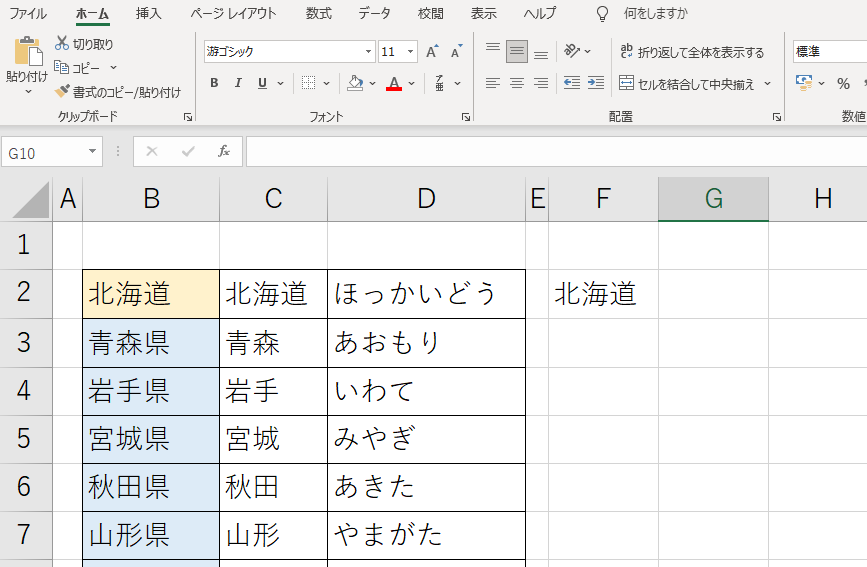Viewport: 867px width, 567px height.
Task: Toggle Bold formatting
Action: [x=214, y=83]
